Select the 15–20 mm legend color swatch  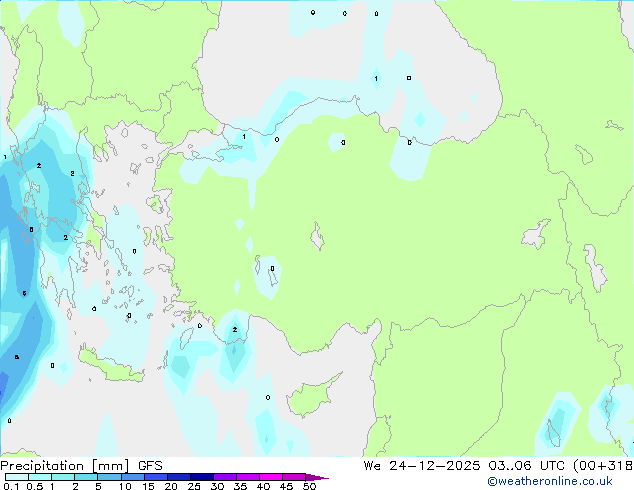click(x=156, y=477)
